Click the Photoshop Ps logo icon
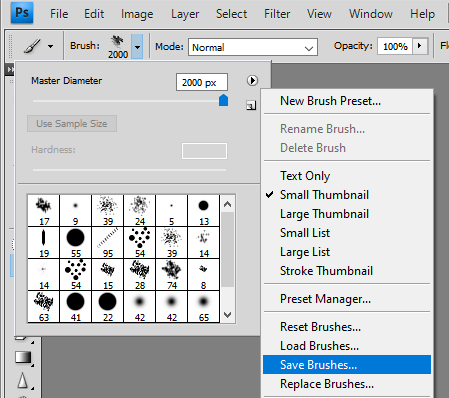 point(22,13)
